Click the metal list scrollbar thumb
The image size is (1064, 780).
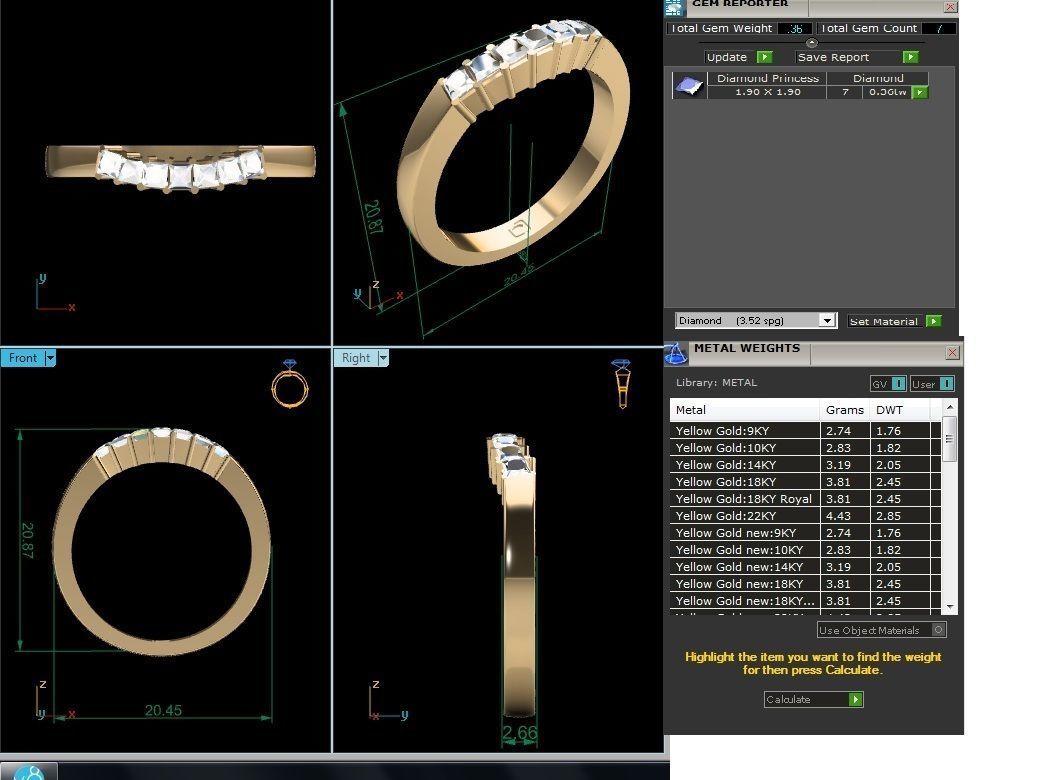coord(949,439)
